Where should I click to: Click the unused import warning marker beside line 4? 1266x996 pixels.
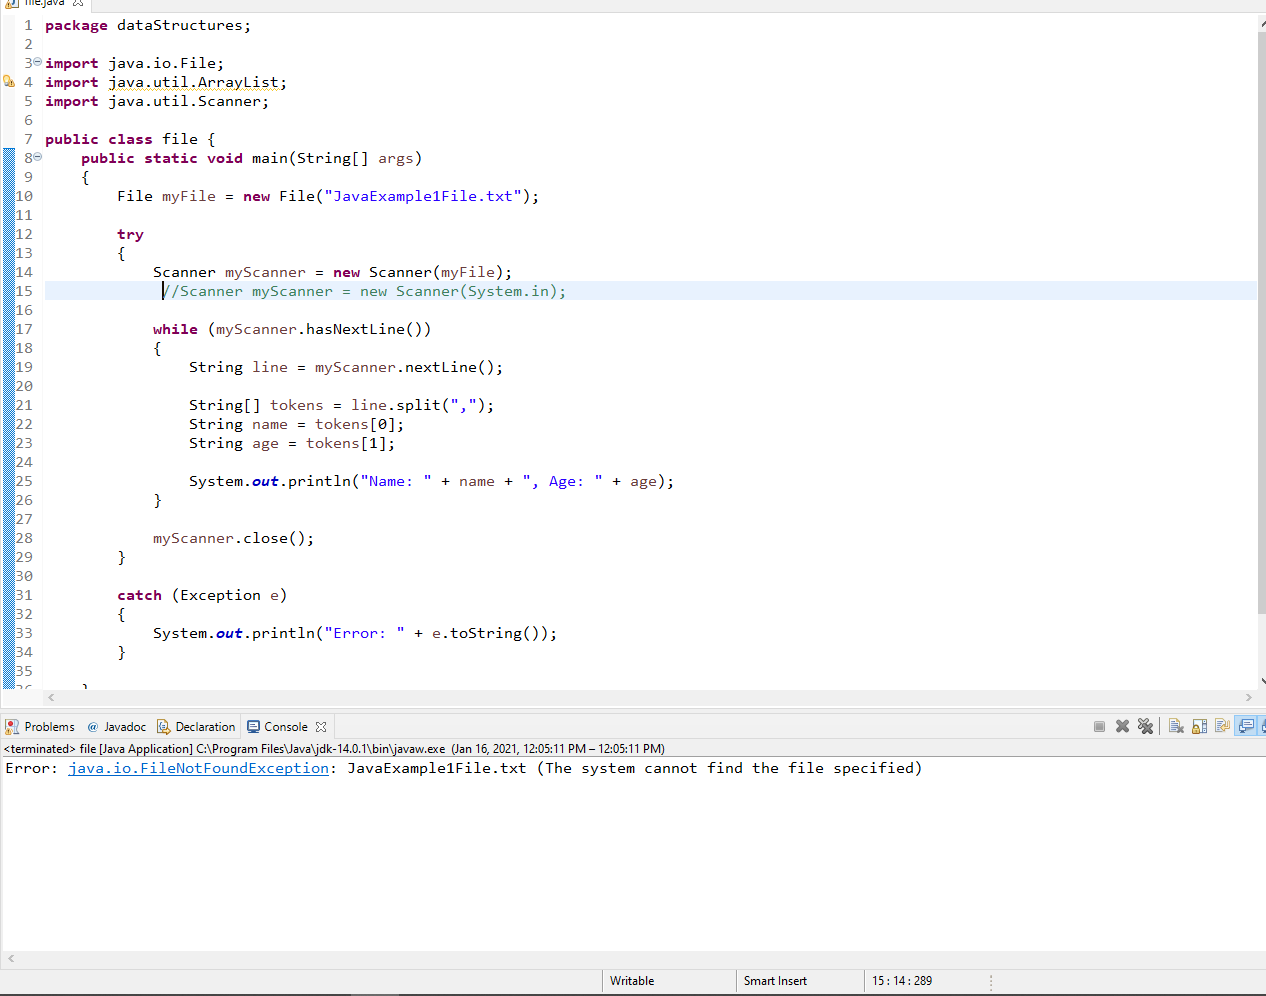(9, 82)
